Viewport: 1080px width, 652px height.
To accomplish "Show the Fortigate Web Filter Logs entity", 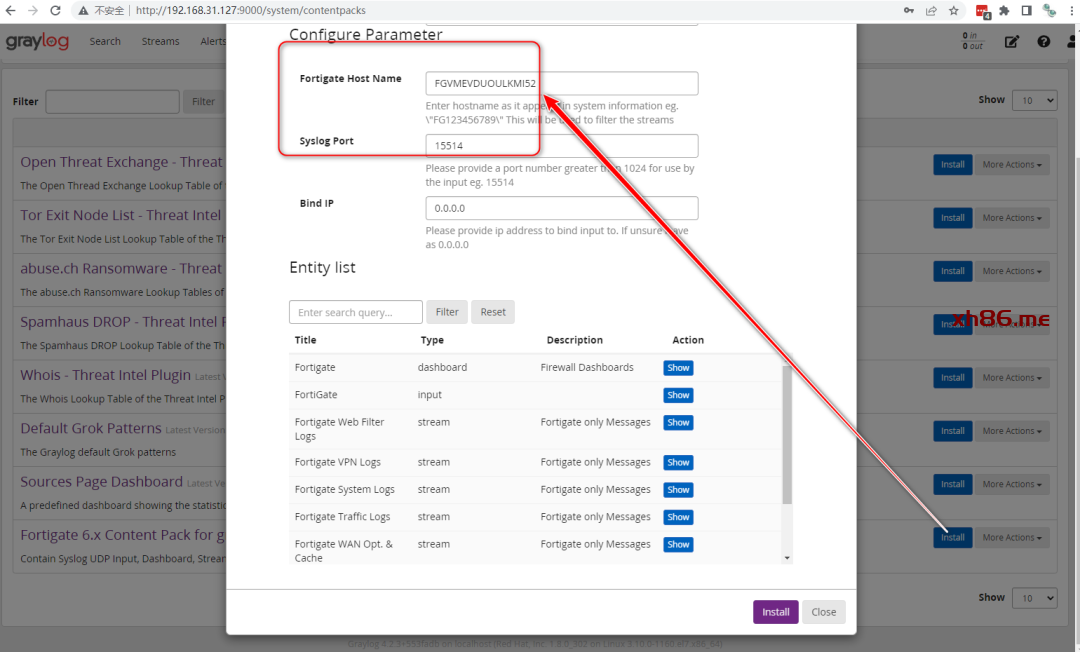I will click(678, 423).
